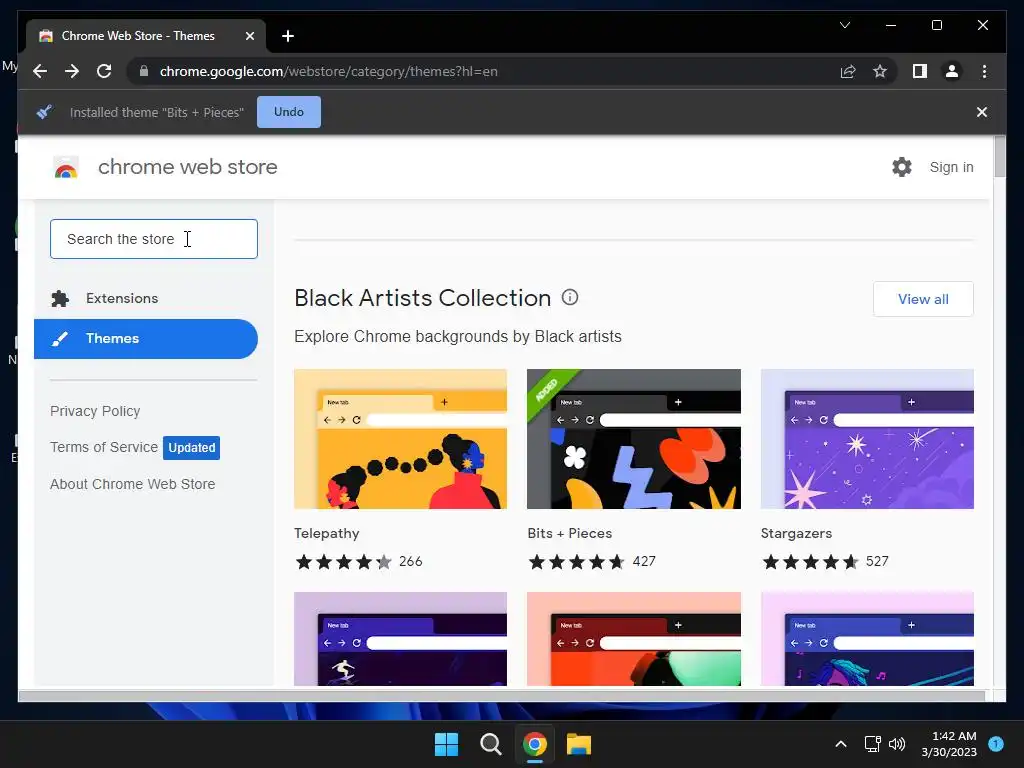Focus the Search the store field
The height and width of the screenshot is (768, 1024).
point(153,239)
